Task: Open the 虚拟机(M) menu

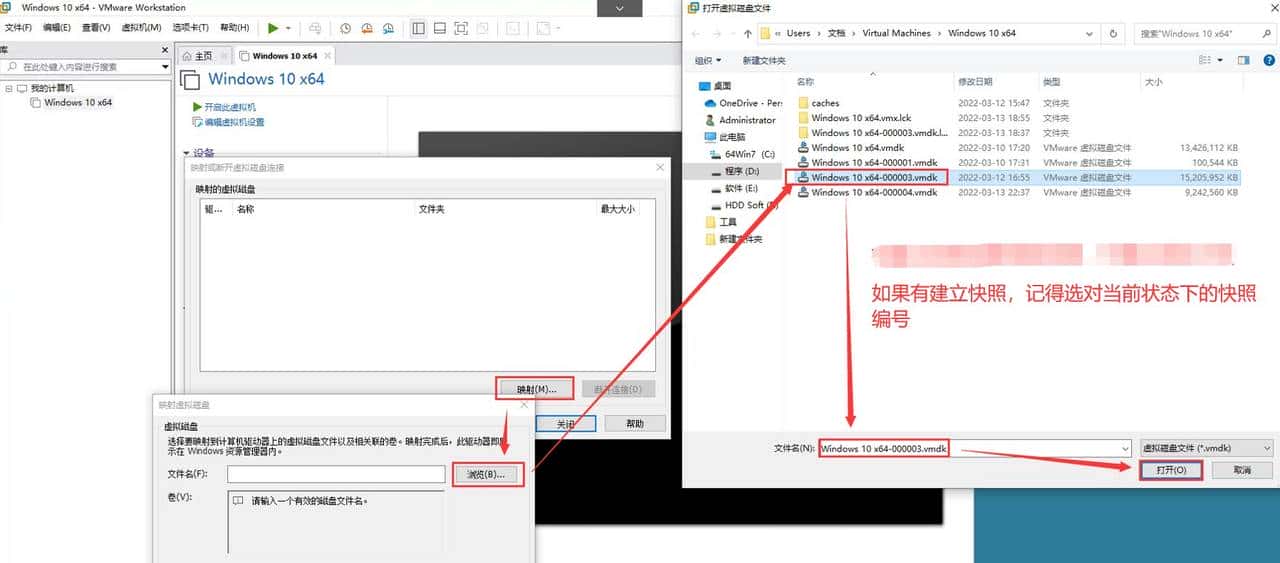Action: click(141, 28)
